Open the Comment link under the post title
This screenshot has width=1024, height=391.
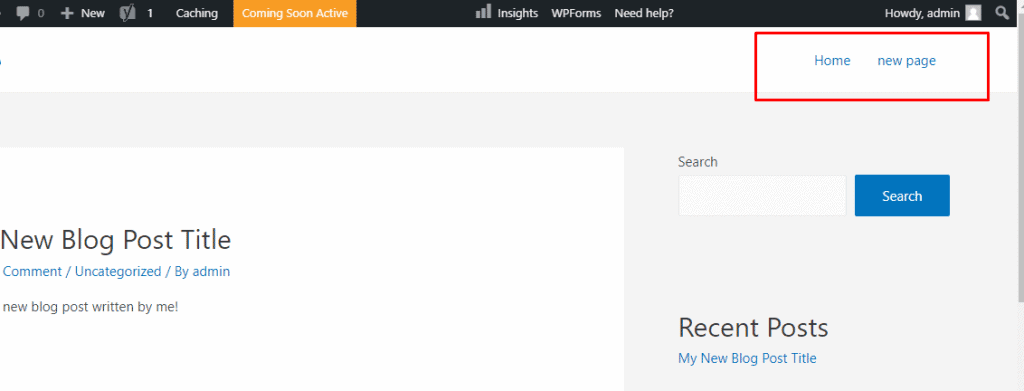(32, 271)
